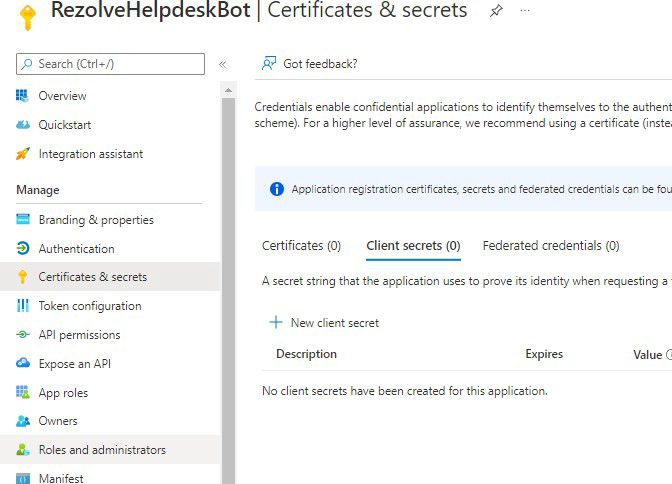Click the Integration assistant rocket icon
This screenshot has width=672, height=484.
click(x=23, y=153)
